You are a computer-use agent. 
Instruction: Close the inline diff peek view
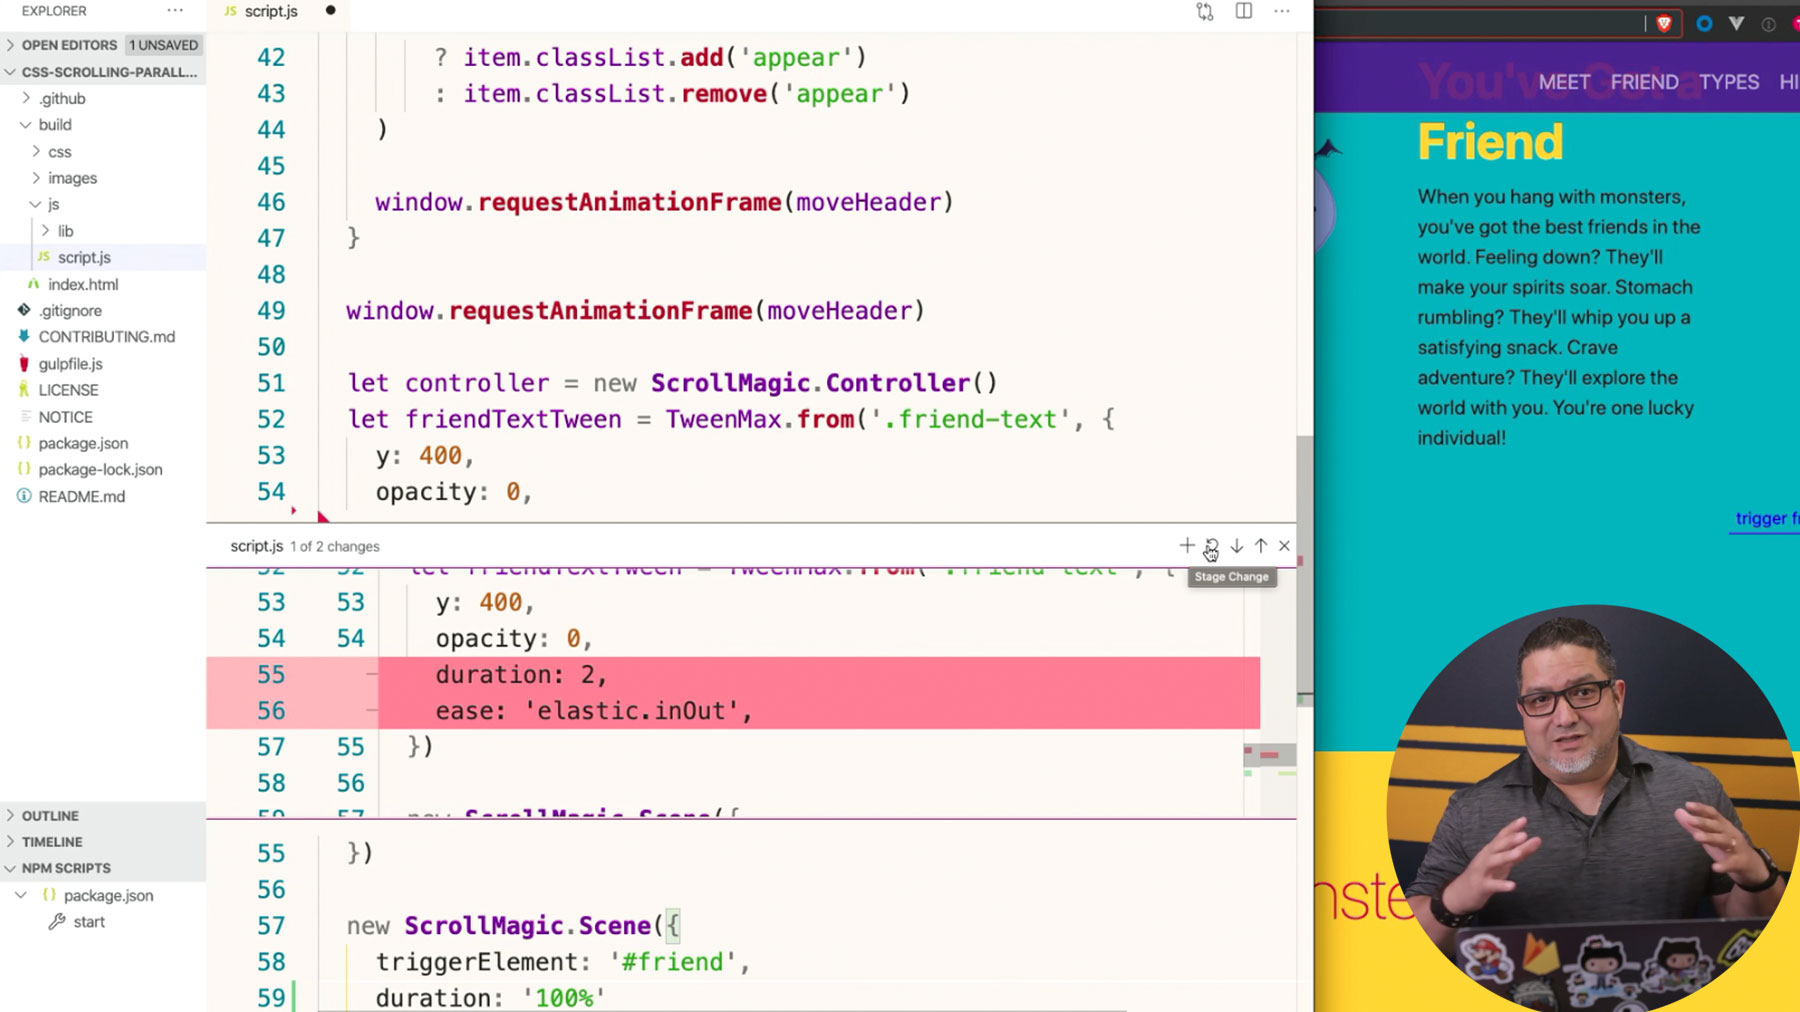click(x=1285, y=546)
